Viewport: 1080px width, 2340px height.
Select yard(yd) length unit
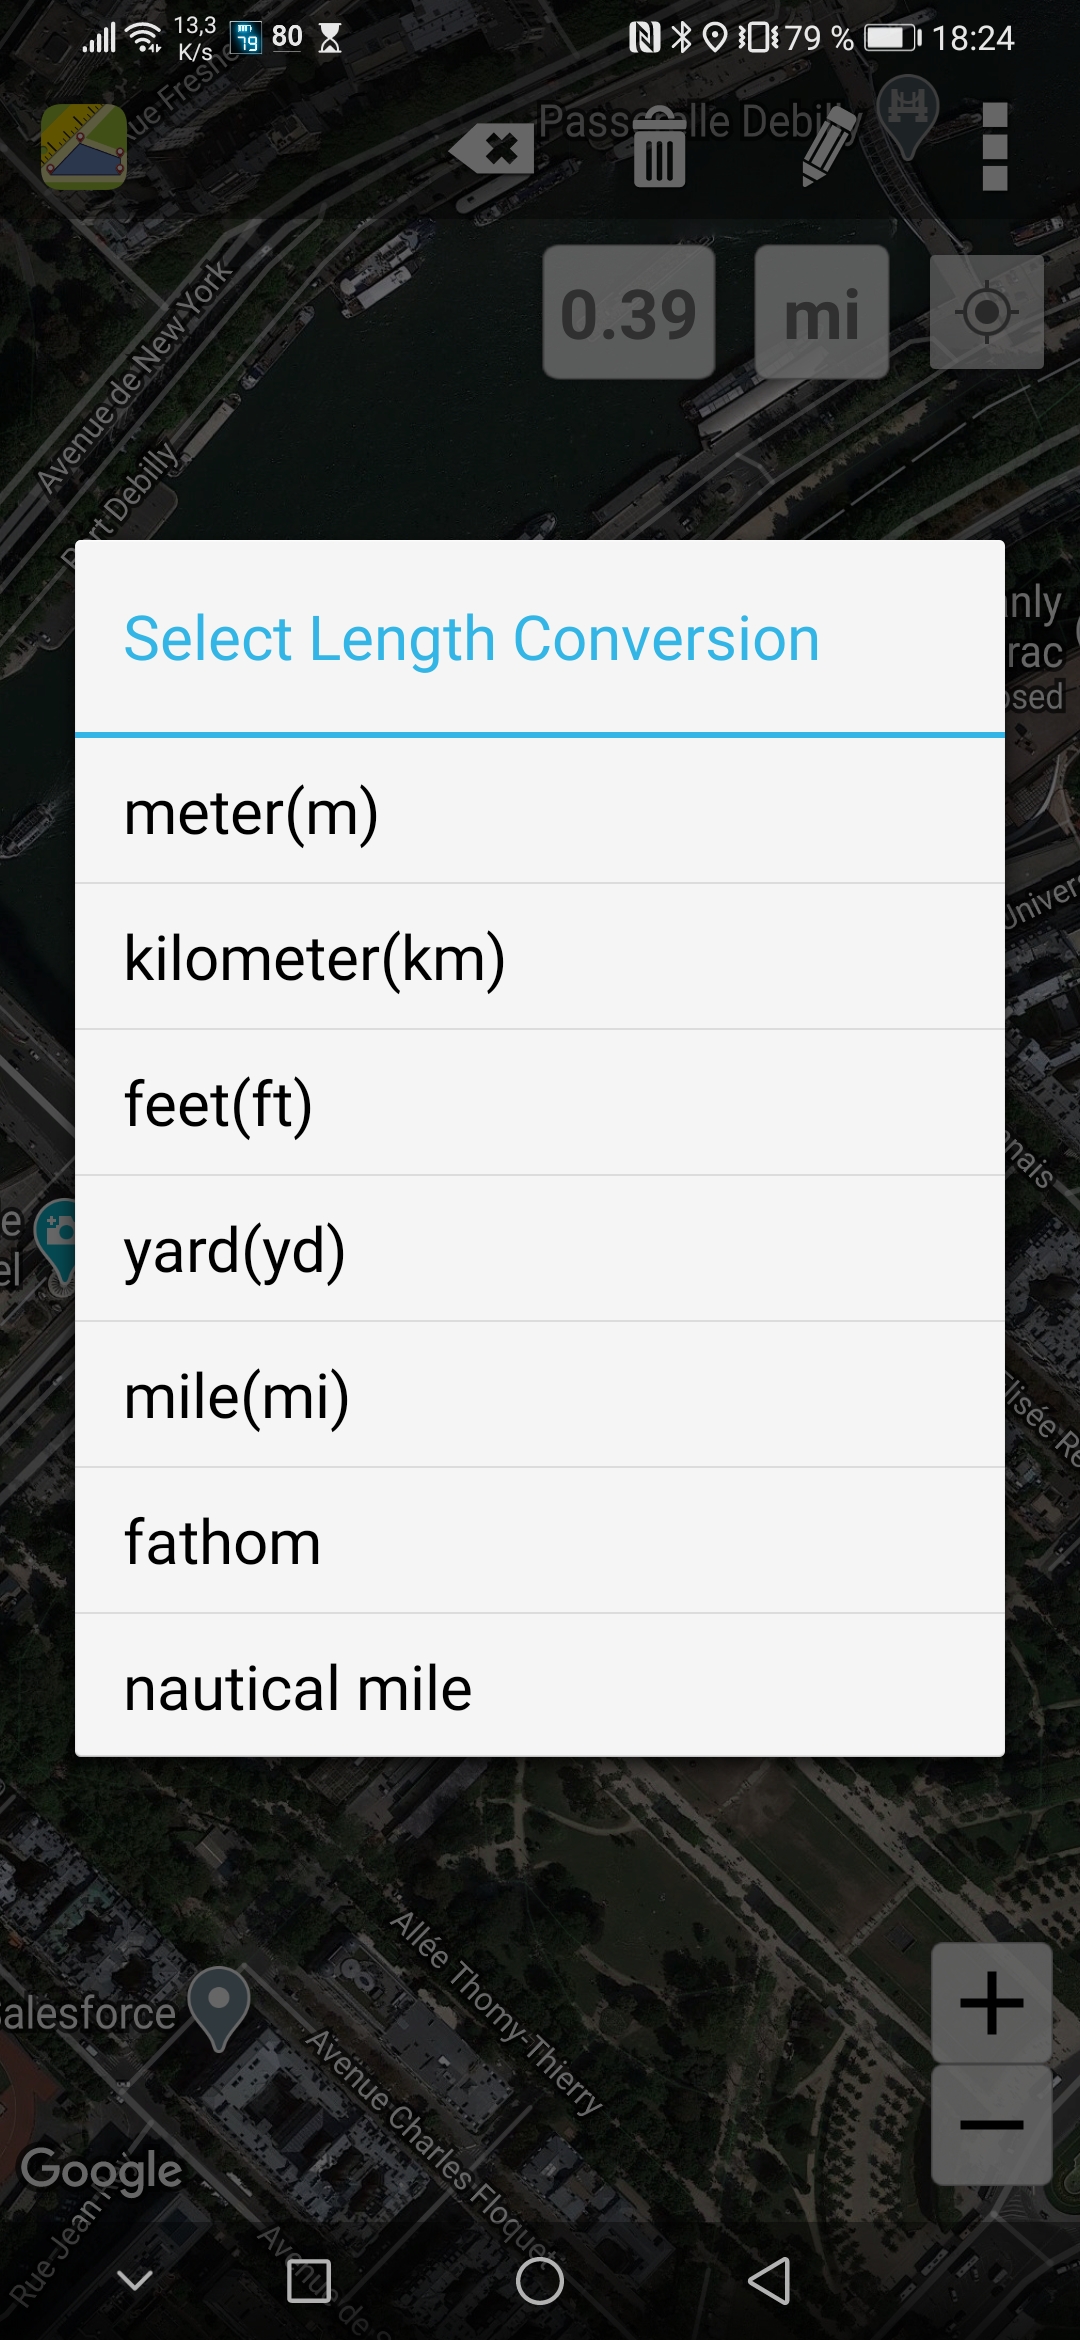pos(540,1249)
